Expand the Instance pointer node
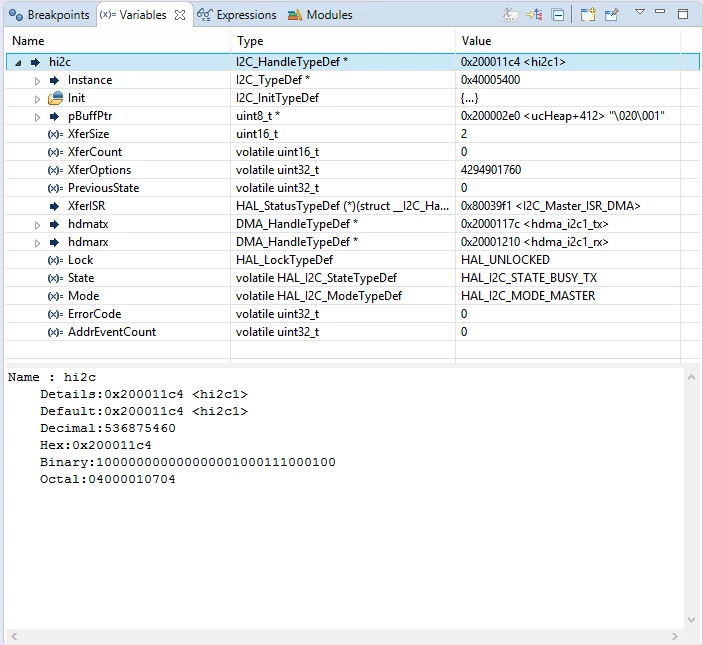This screenshot has width=703, height=645. [37, 81]
